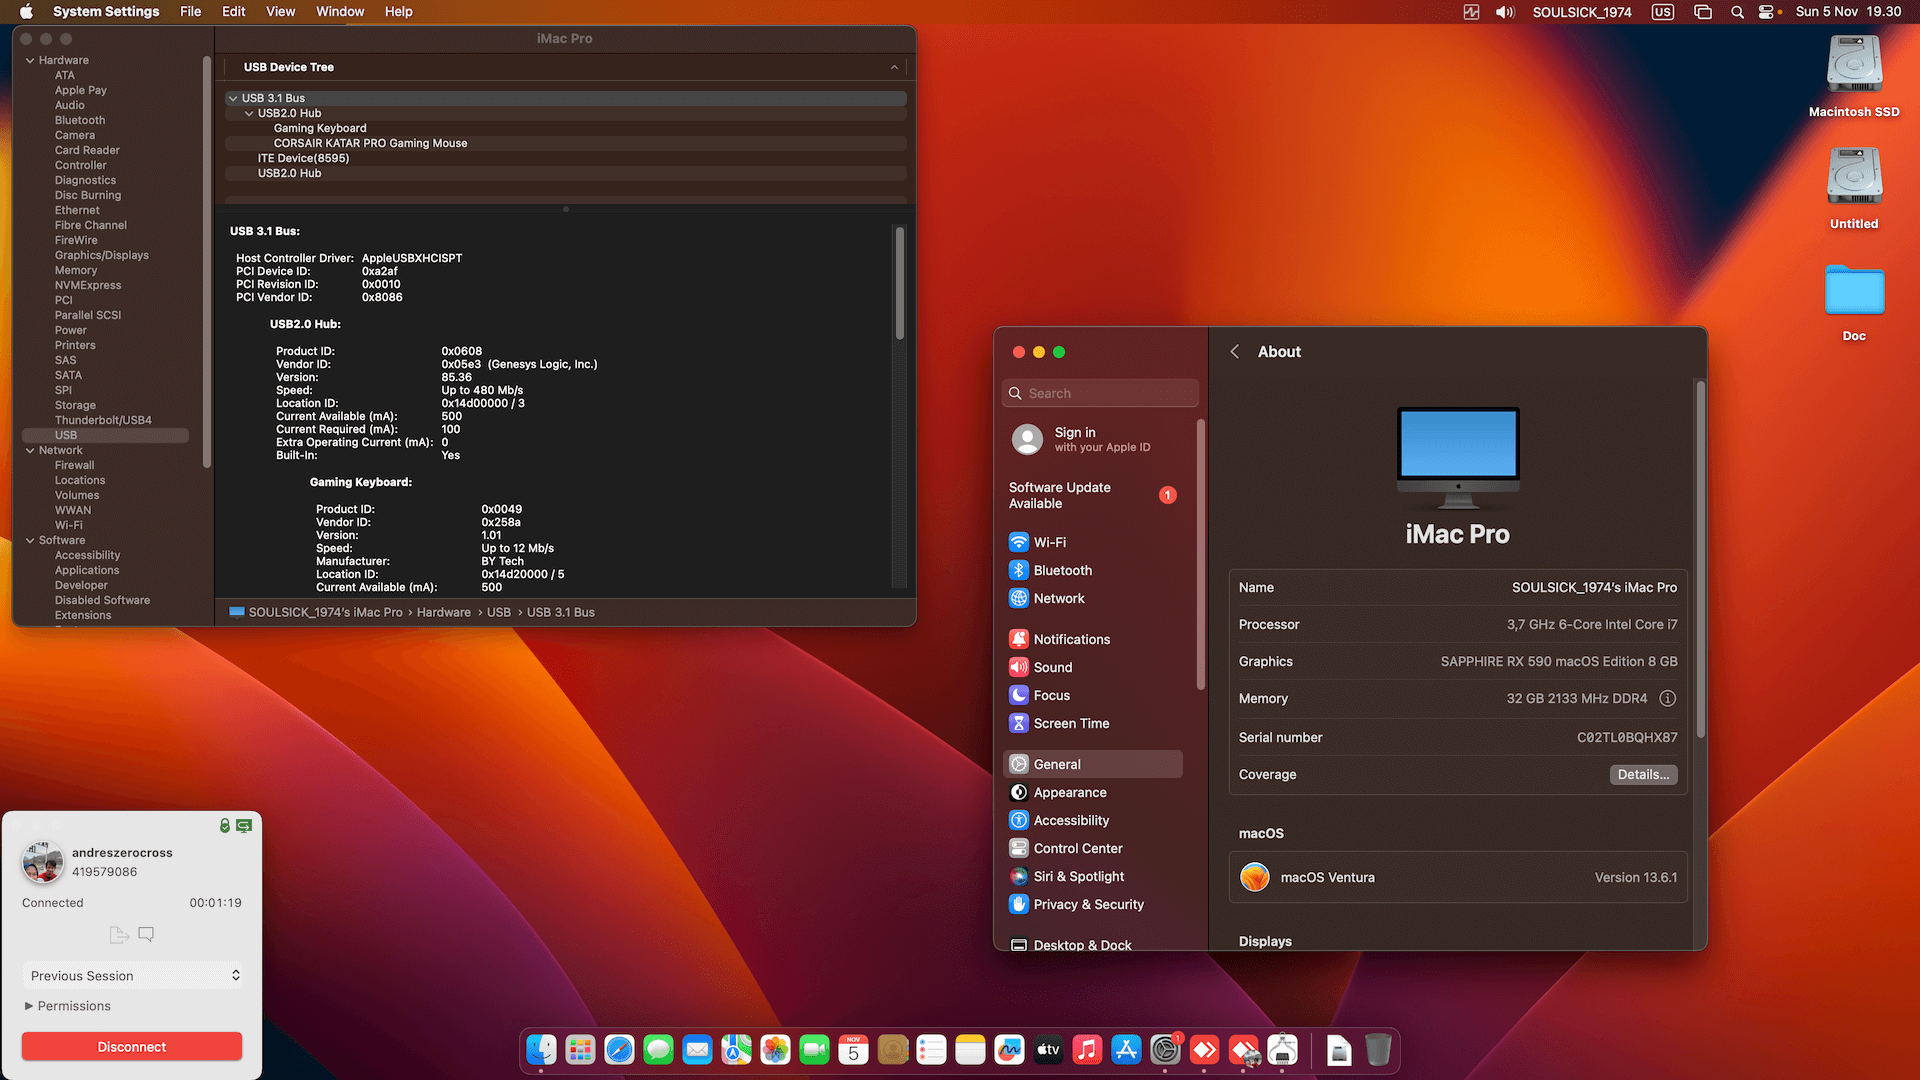Viewport: 1920px width, 1080px height.
Task: Open the Previous Session dropdown
Action: pos(131,975)
